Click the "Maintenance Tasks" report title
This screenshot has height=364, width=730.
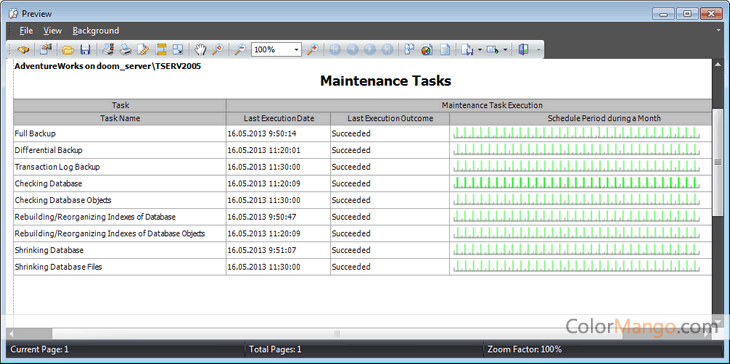(x=385, y=81)
